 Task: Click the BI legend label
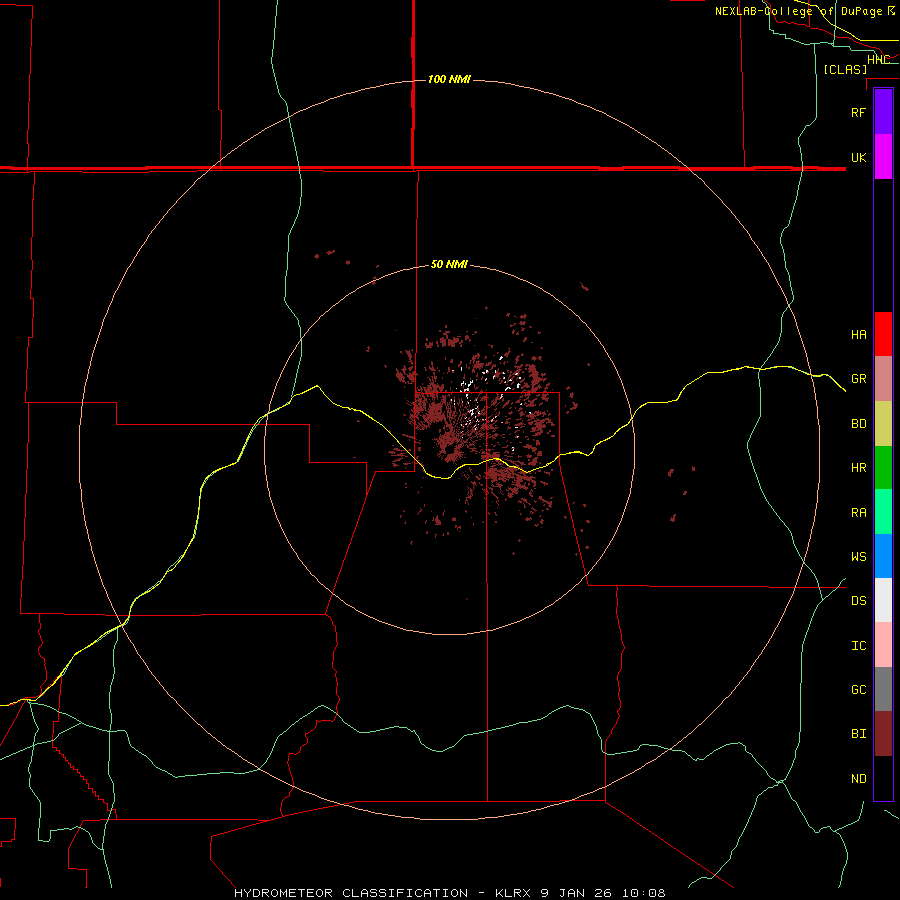tap(858, 734)
